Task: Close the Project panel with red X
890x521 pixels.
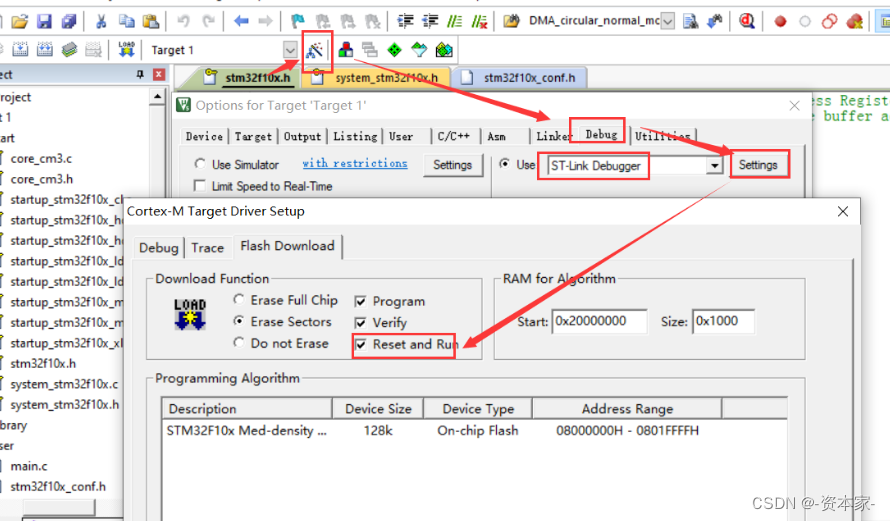Action: [x=159, y=74]
